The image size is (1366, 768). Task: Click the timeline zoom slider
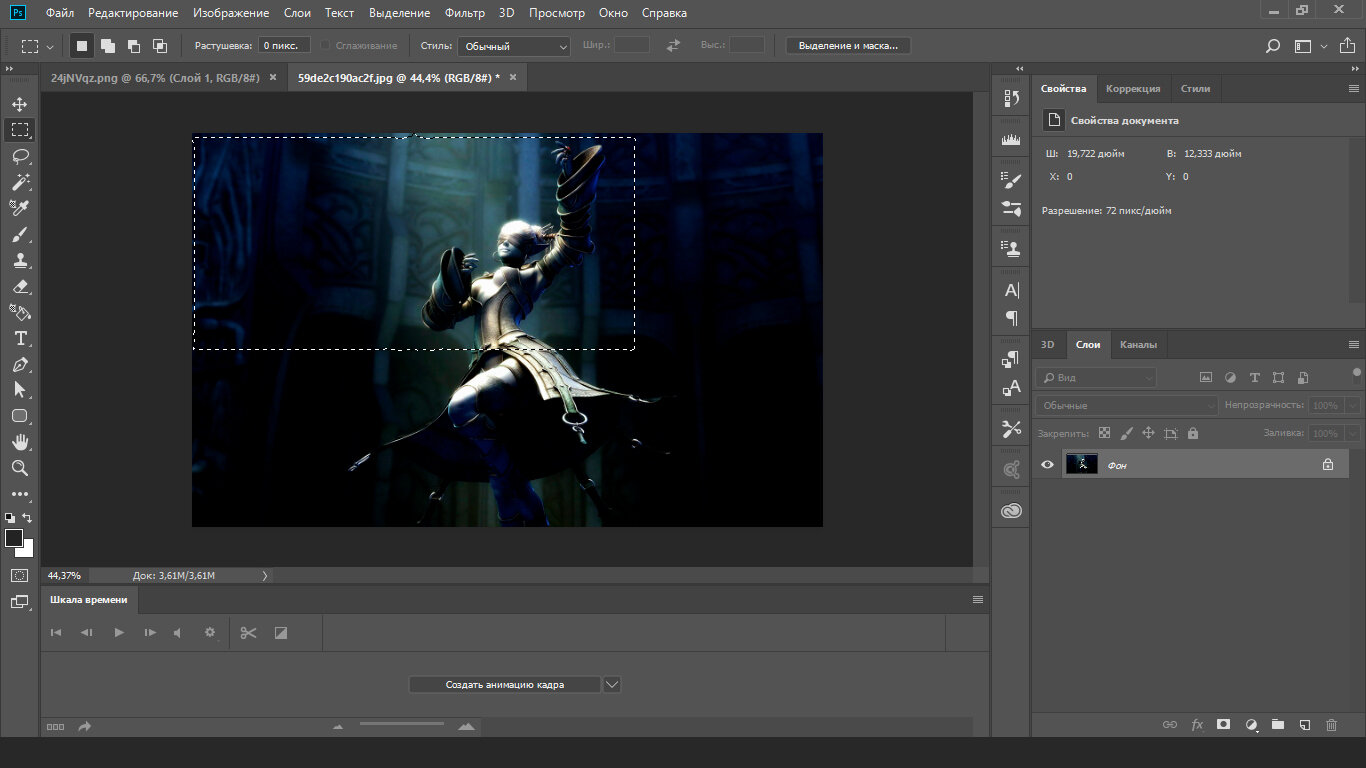(401, 724)
